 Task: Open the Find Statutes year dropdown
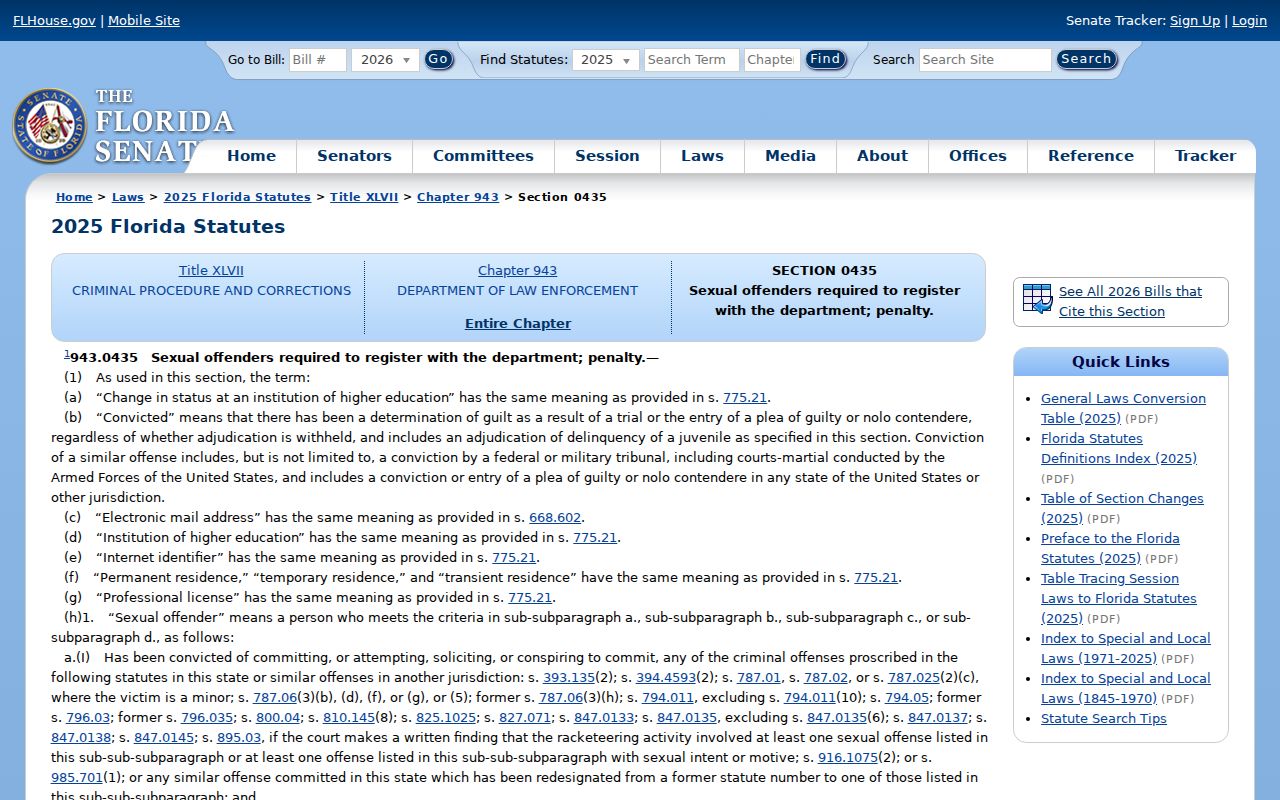[606, 60]
